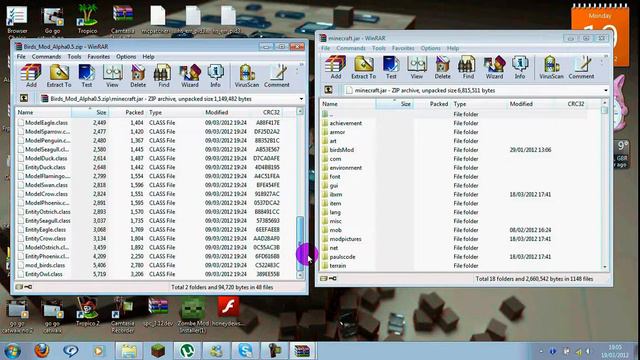Viewport: 640px width, 360px height.
Task: Sort by Type column in minecraft.jar window
Action: point(479,104)
